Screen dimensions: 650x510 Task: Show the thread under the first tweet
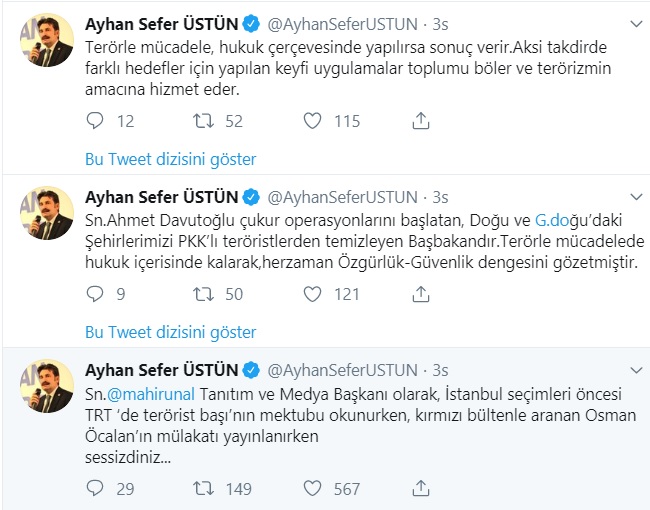click(x=170, y=159)
